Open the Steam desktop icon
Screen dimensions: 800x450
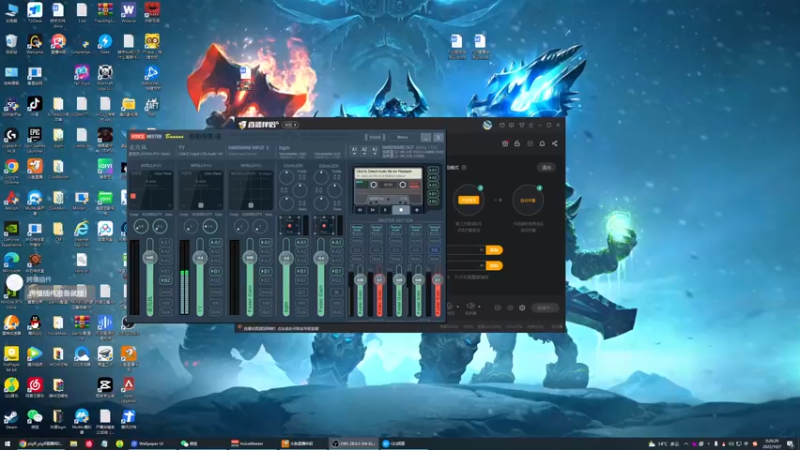(11, 419)
